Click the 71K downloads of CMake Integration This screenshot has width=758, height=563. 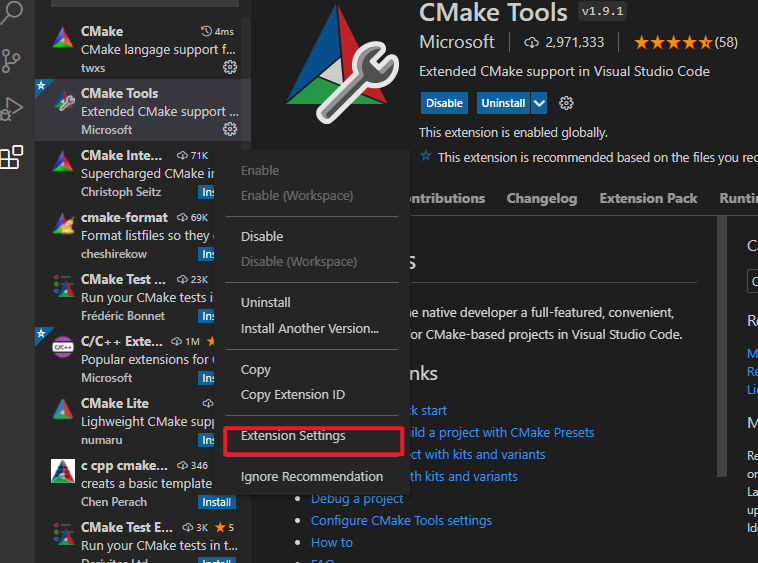tap(192, 156)
